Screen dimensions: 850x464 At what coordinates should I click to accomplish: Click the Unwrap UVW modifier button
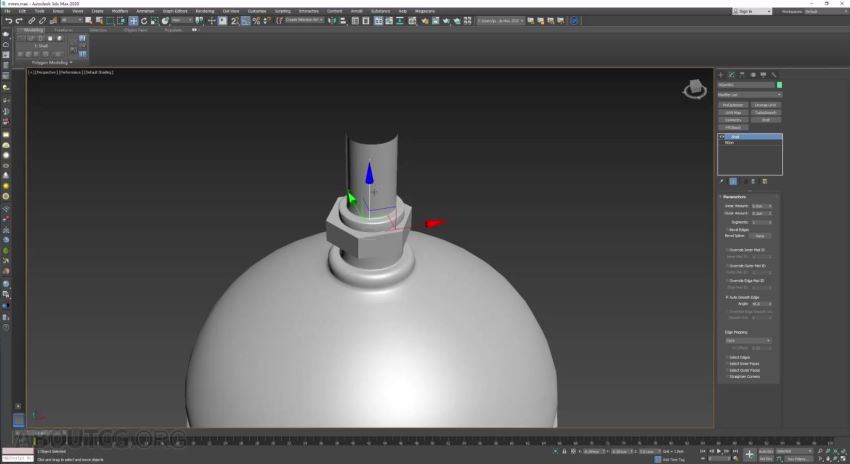click(765, 105)
